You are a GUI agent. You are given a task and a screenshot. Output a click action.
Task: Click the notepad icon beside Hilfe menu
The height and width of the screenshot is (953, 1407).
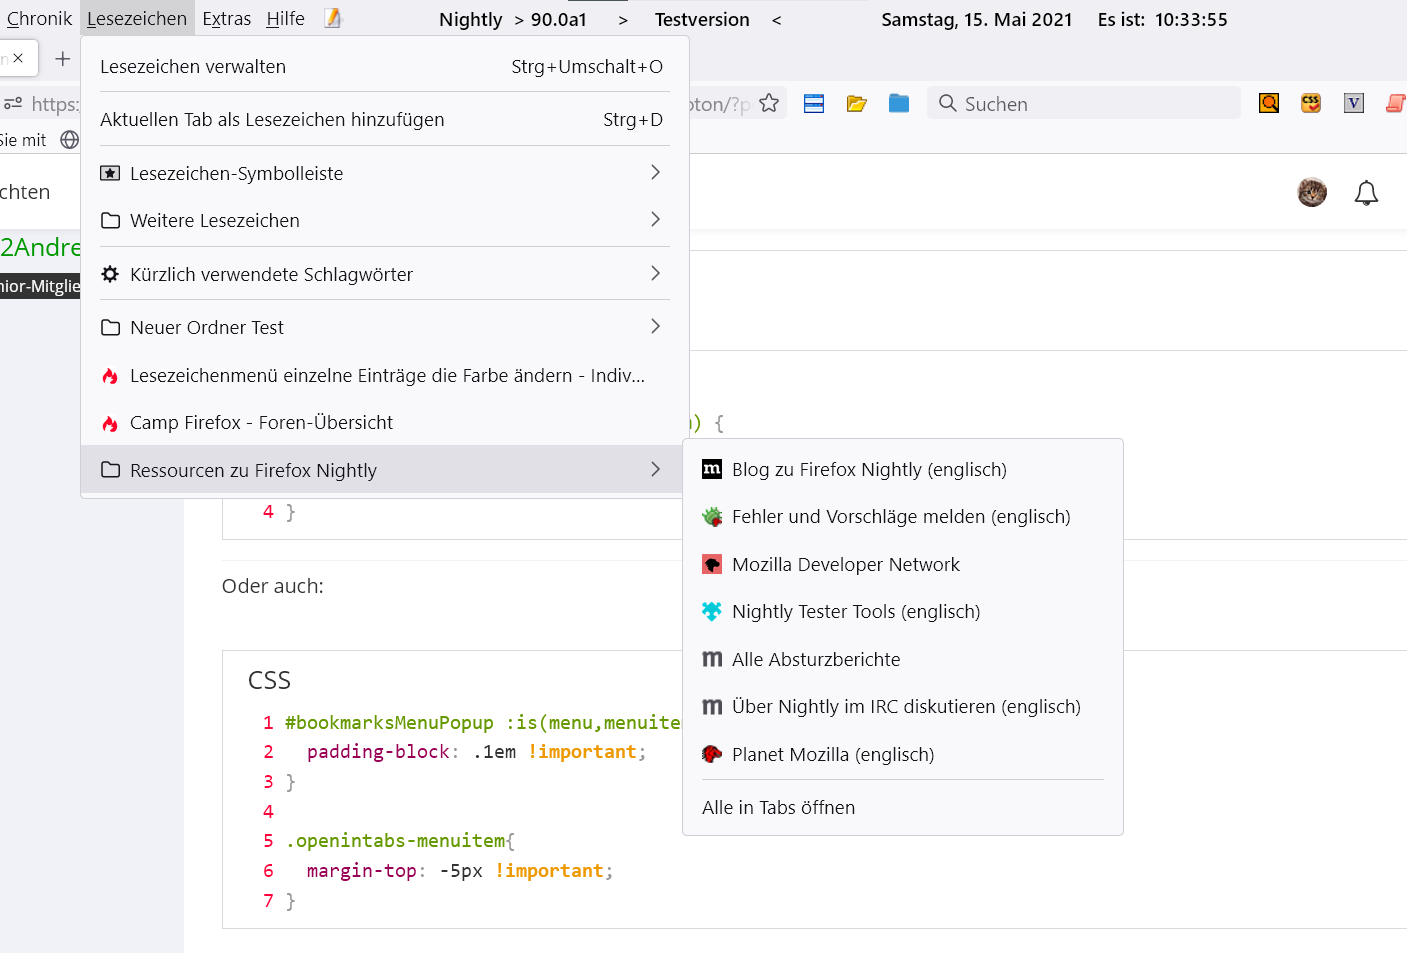pos(333,19)
